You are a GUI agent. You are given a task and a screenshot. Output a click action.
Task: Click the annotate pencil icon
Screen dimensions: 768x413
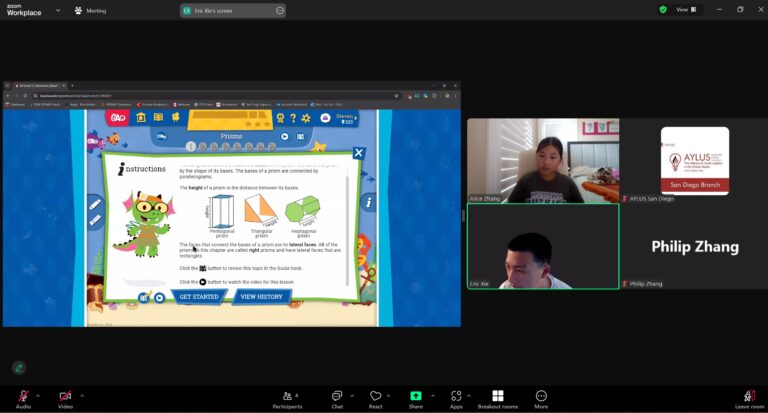pyautogui.click(x=19, y=368)
